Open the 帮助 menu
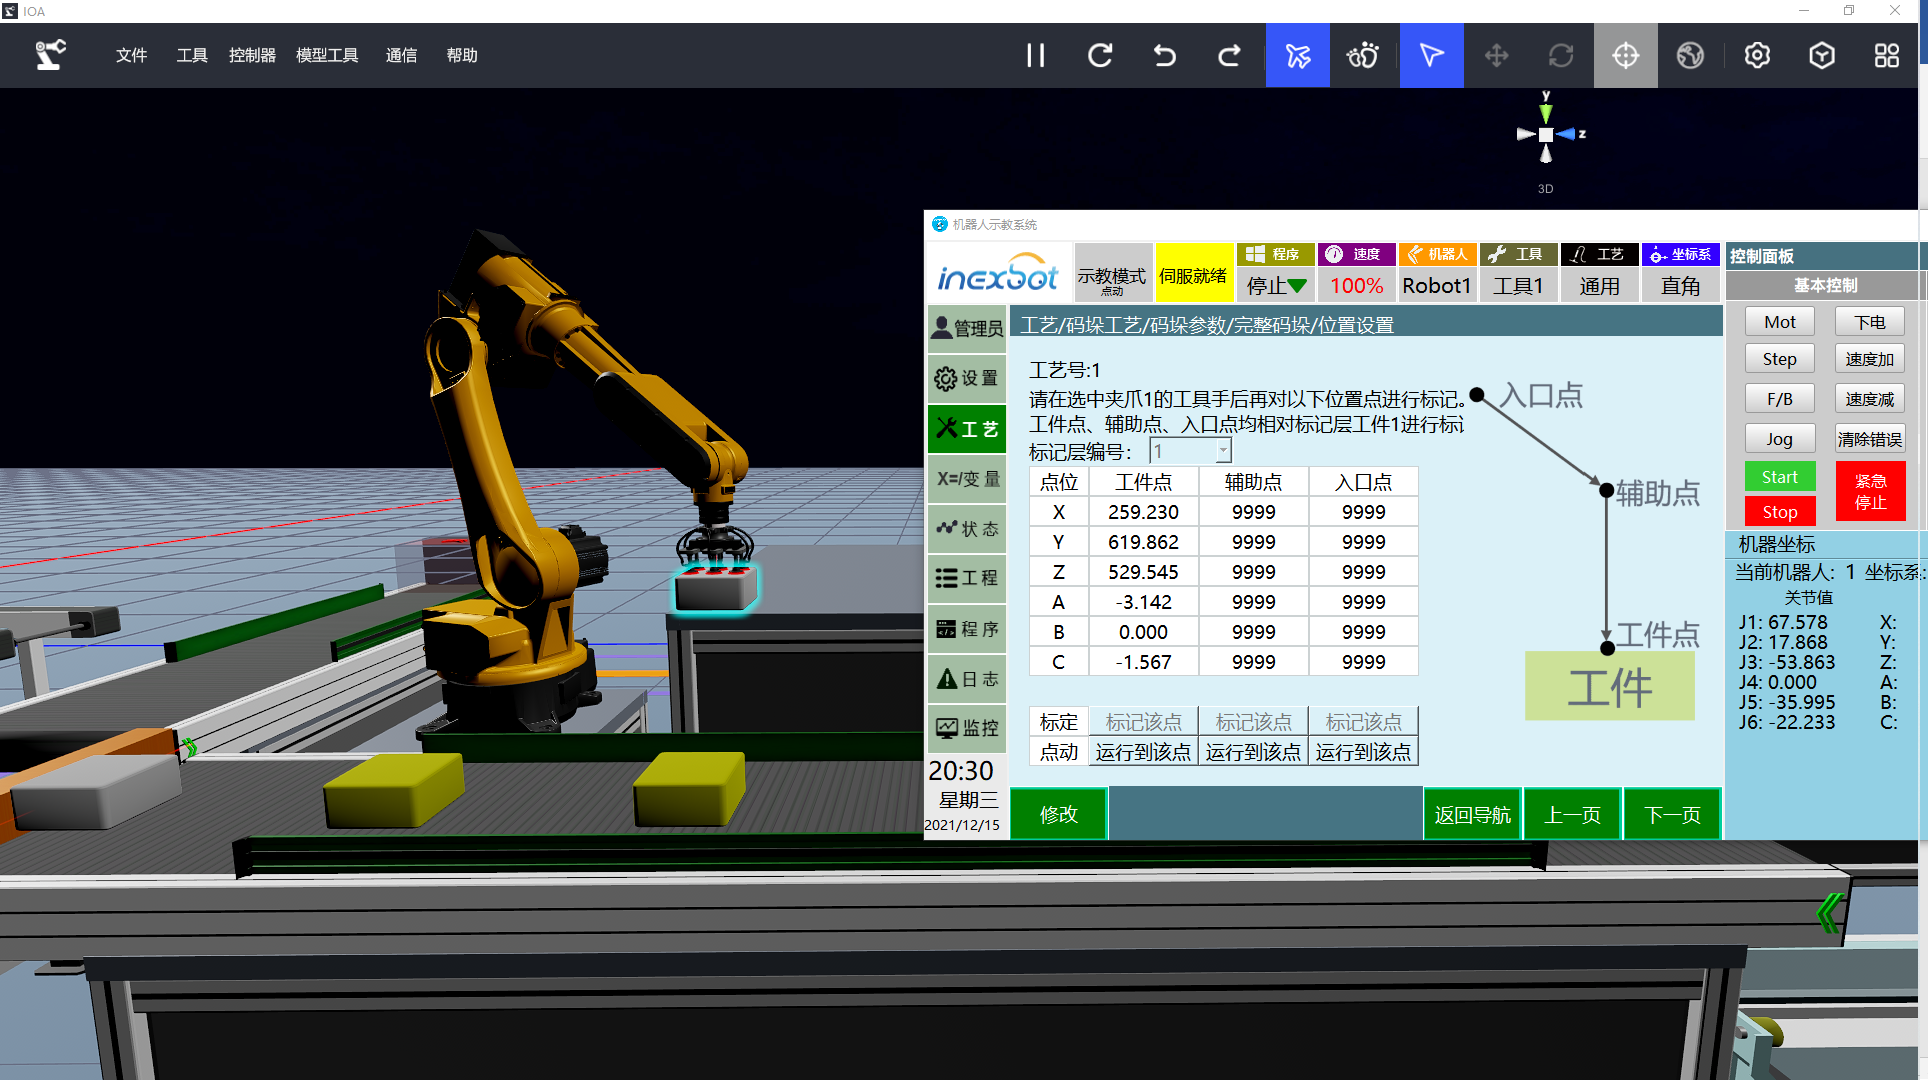1928x1080 pixels. pos(462,55)
